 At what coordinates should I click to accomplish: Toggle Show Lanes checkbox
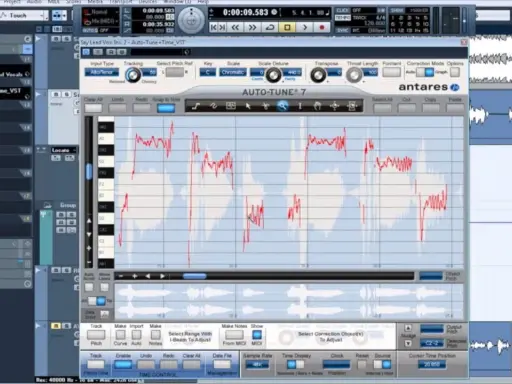[104, 287]
